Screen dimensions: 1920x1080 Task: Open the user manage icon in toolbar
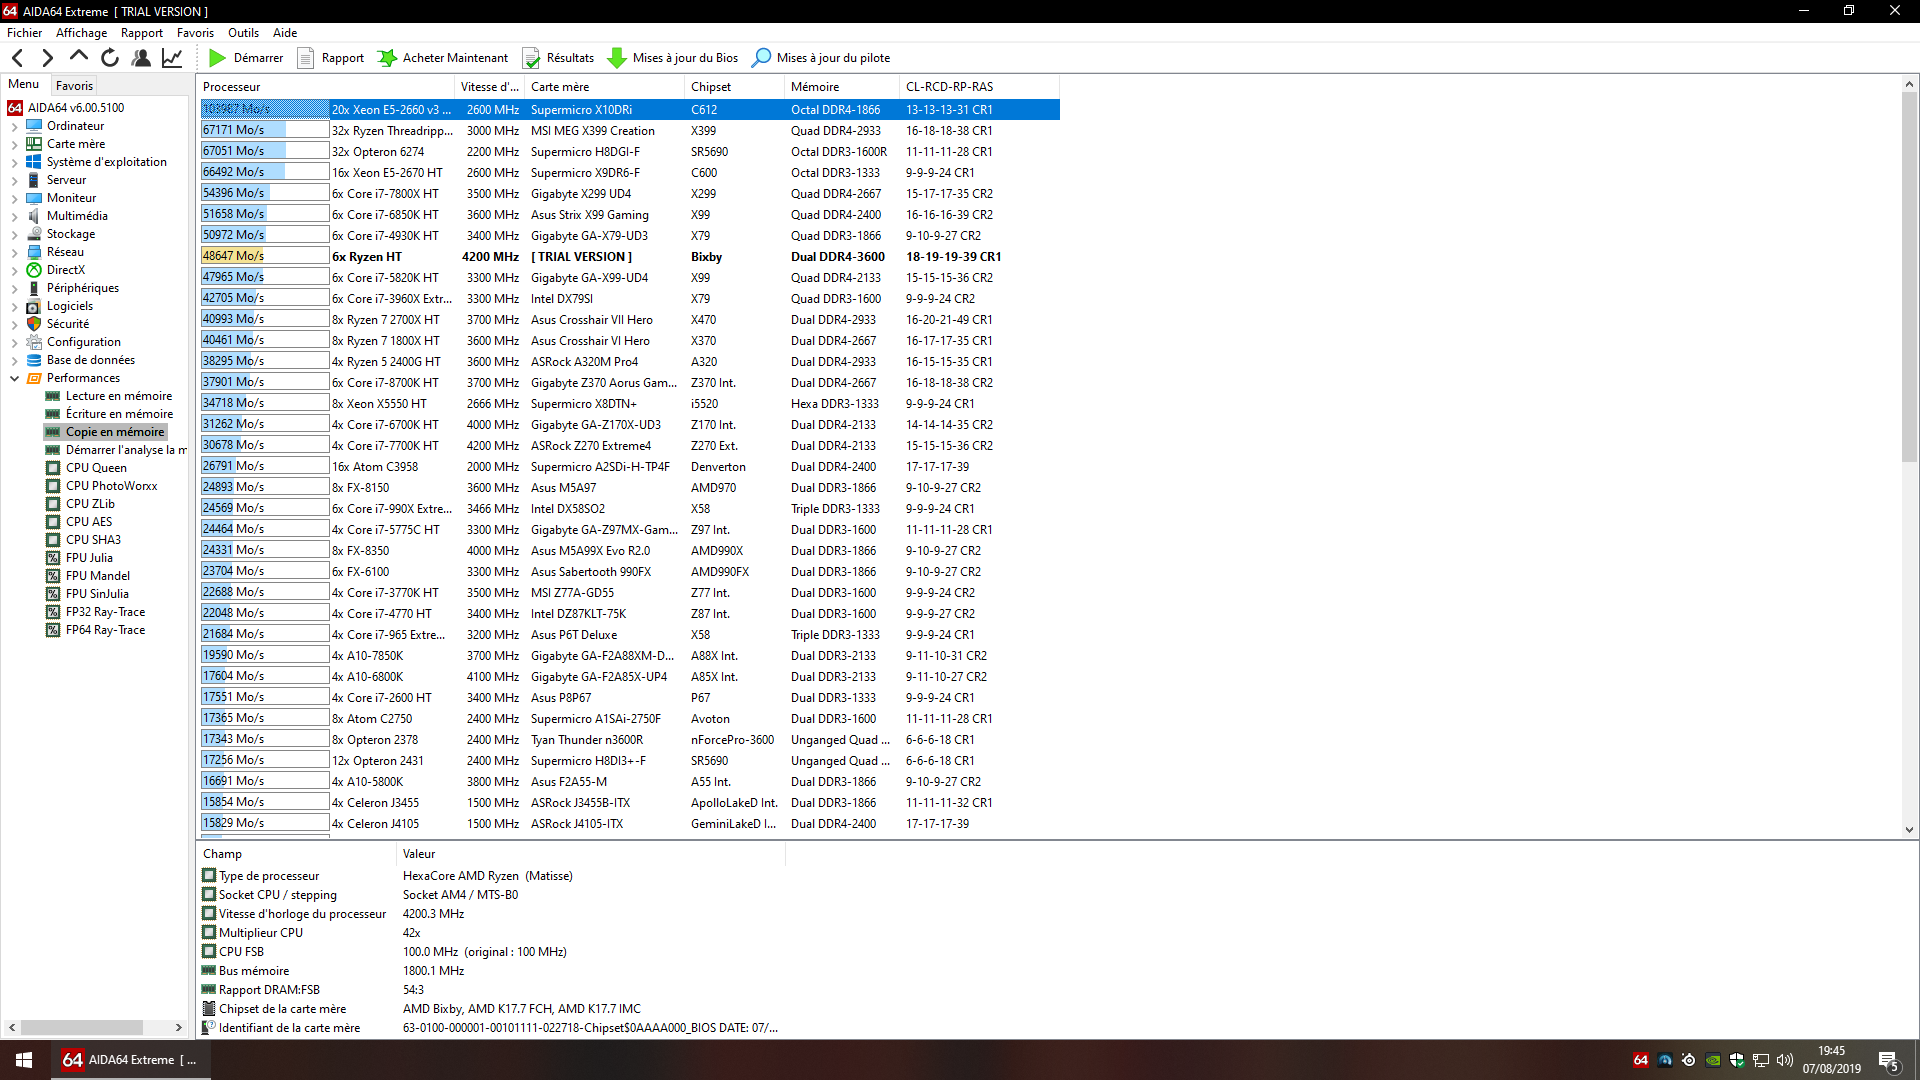141,58
